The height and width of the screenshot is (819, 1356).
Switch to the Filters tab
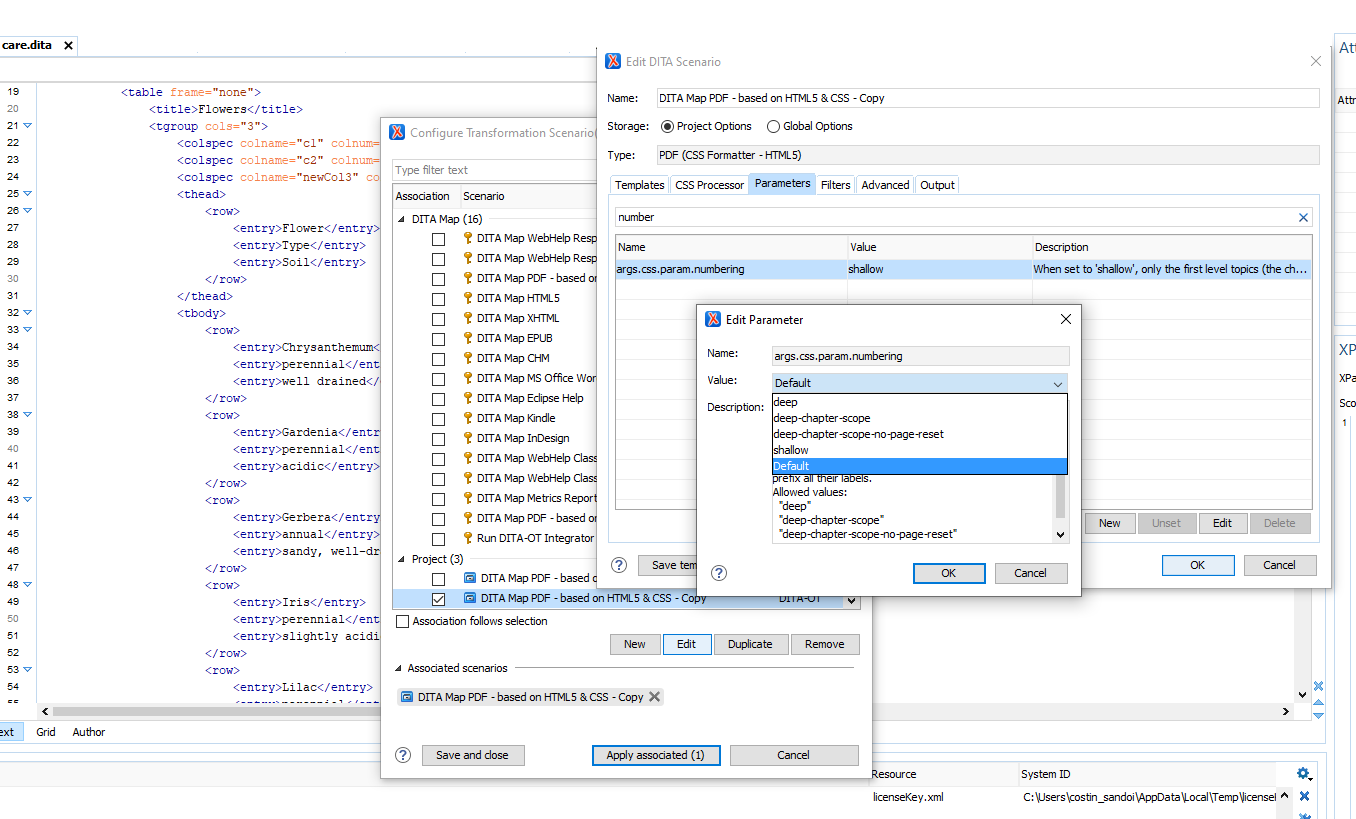pyautogui.click(x=836, y=185)
